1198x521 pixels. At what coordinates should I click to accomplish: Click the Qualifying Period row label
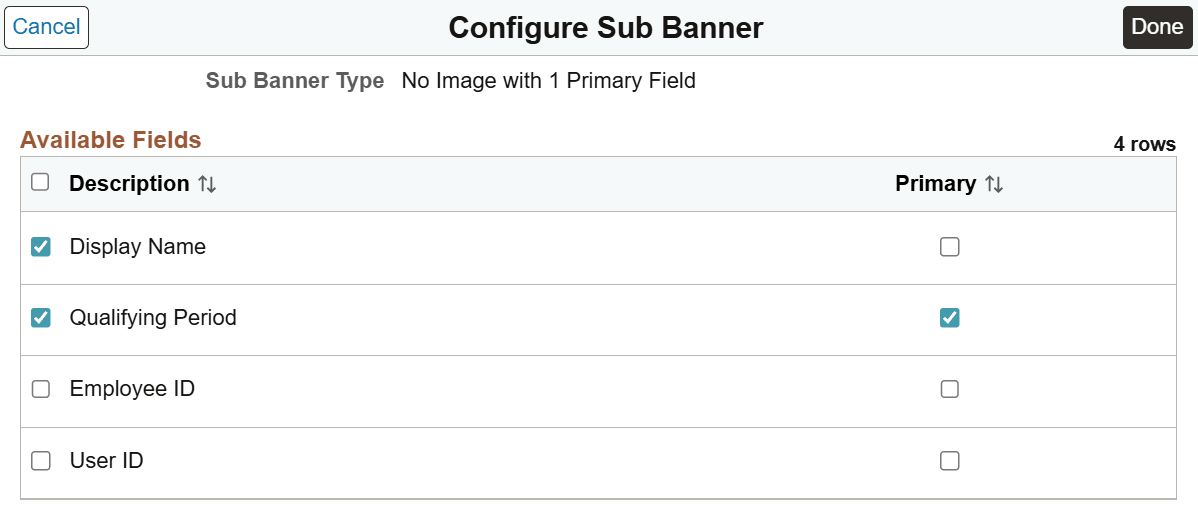pyautogui.click(x=153, y=318)
